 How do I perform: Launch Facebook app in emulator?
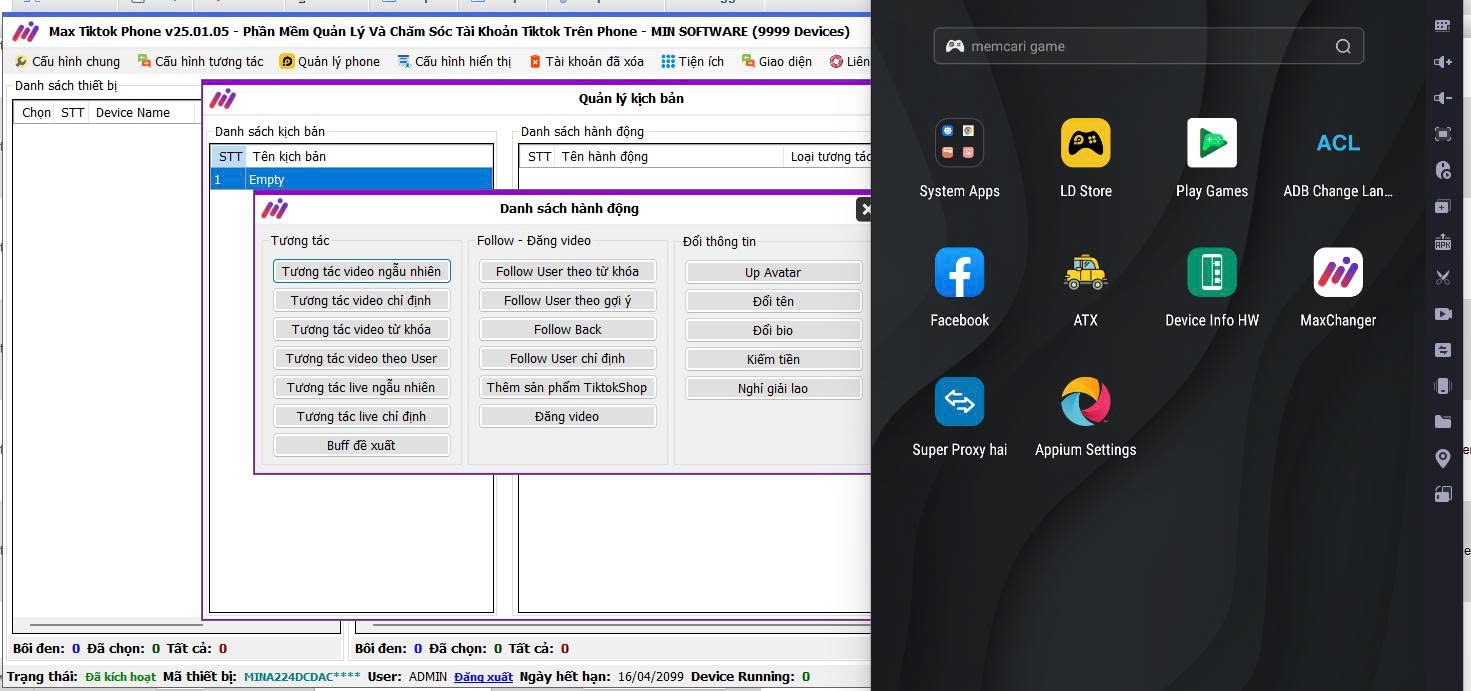coord(959,272)
